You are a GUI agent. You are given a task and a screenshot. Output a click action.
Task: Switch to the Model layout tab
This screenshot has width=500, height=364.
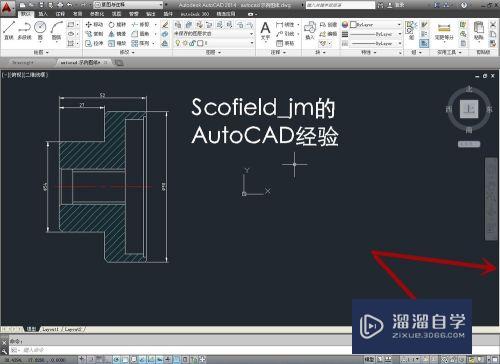click(31, 329)
